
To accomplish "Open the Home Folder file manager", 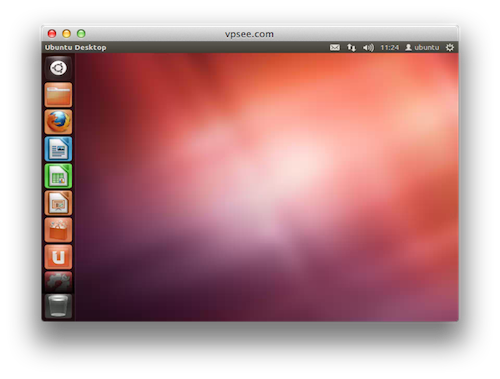I will point(58,95).
